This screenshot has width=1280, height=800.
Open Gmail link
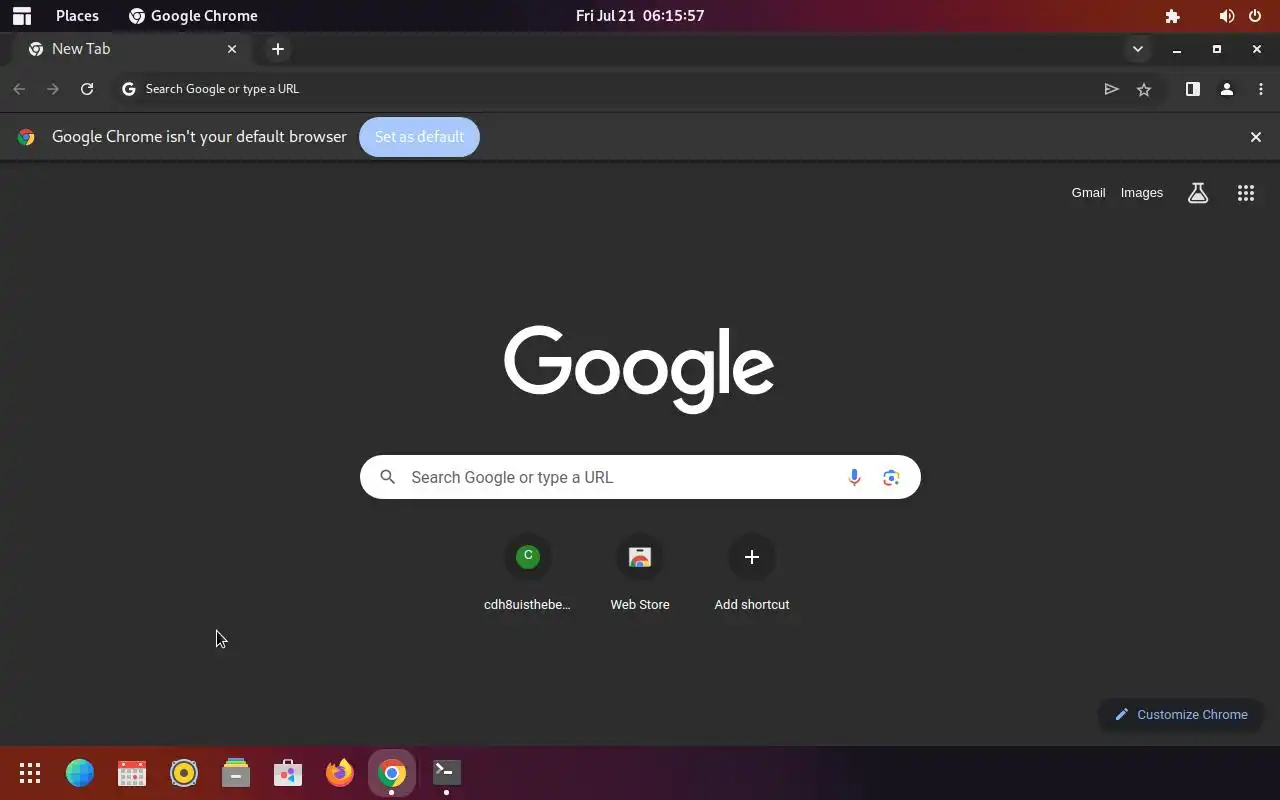pos(1088,193)
